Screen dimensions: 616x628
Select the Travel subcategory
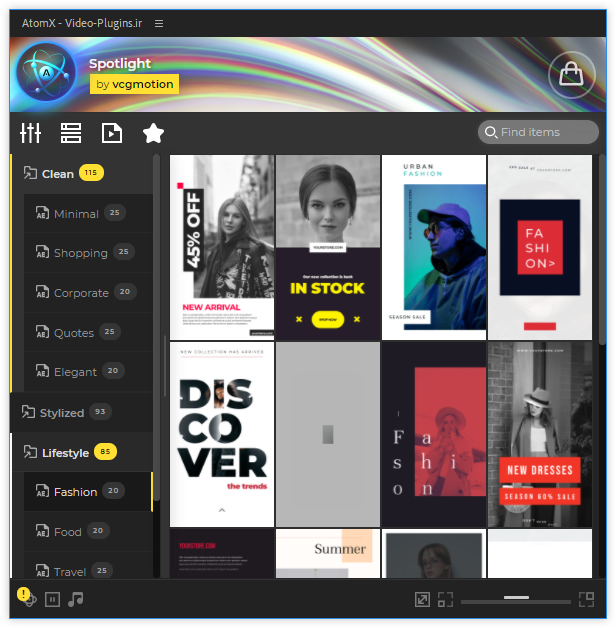click(88, 566)
